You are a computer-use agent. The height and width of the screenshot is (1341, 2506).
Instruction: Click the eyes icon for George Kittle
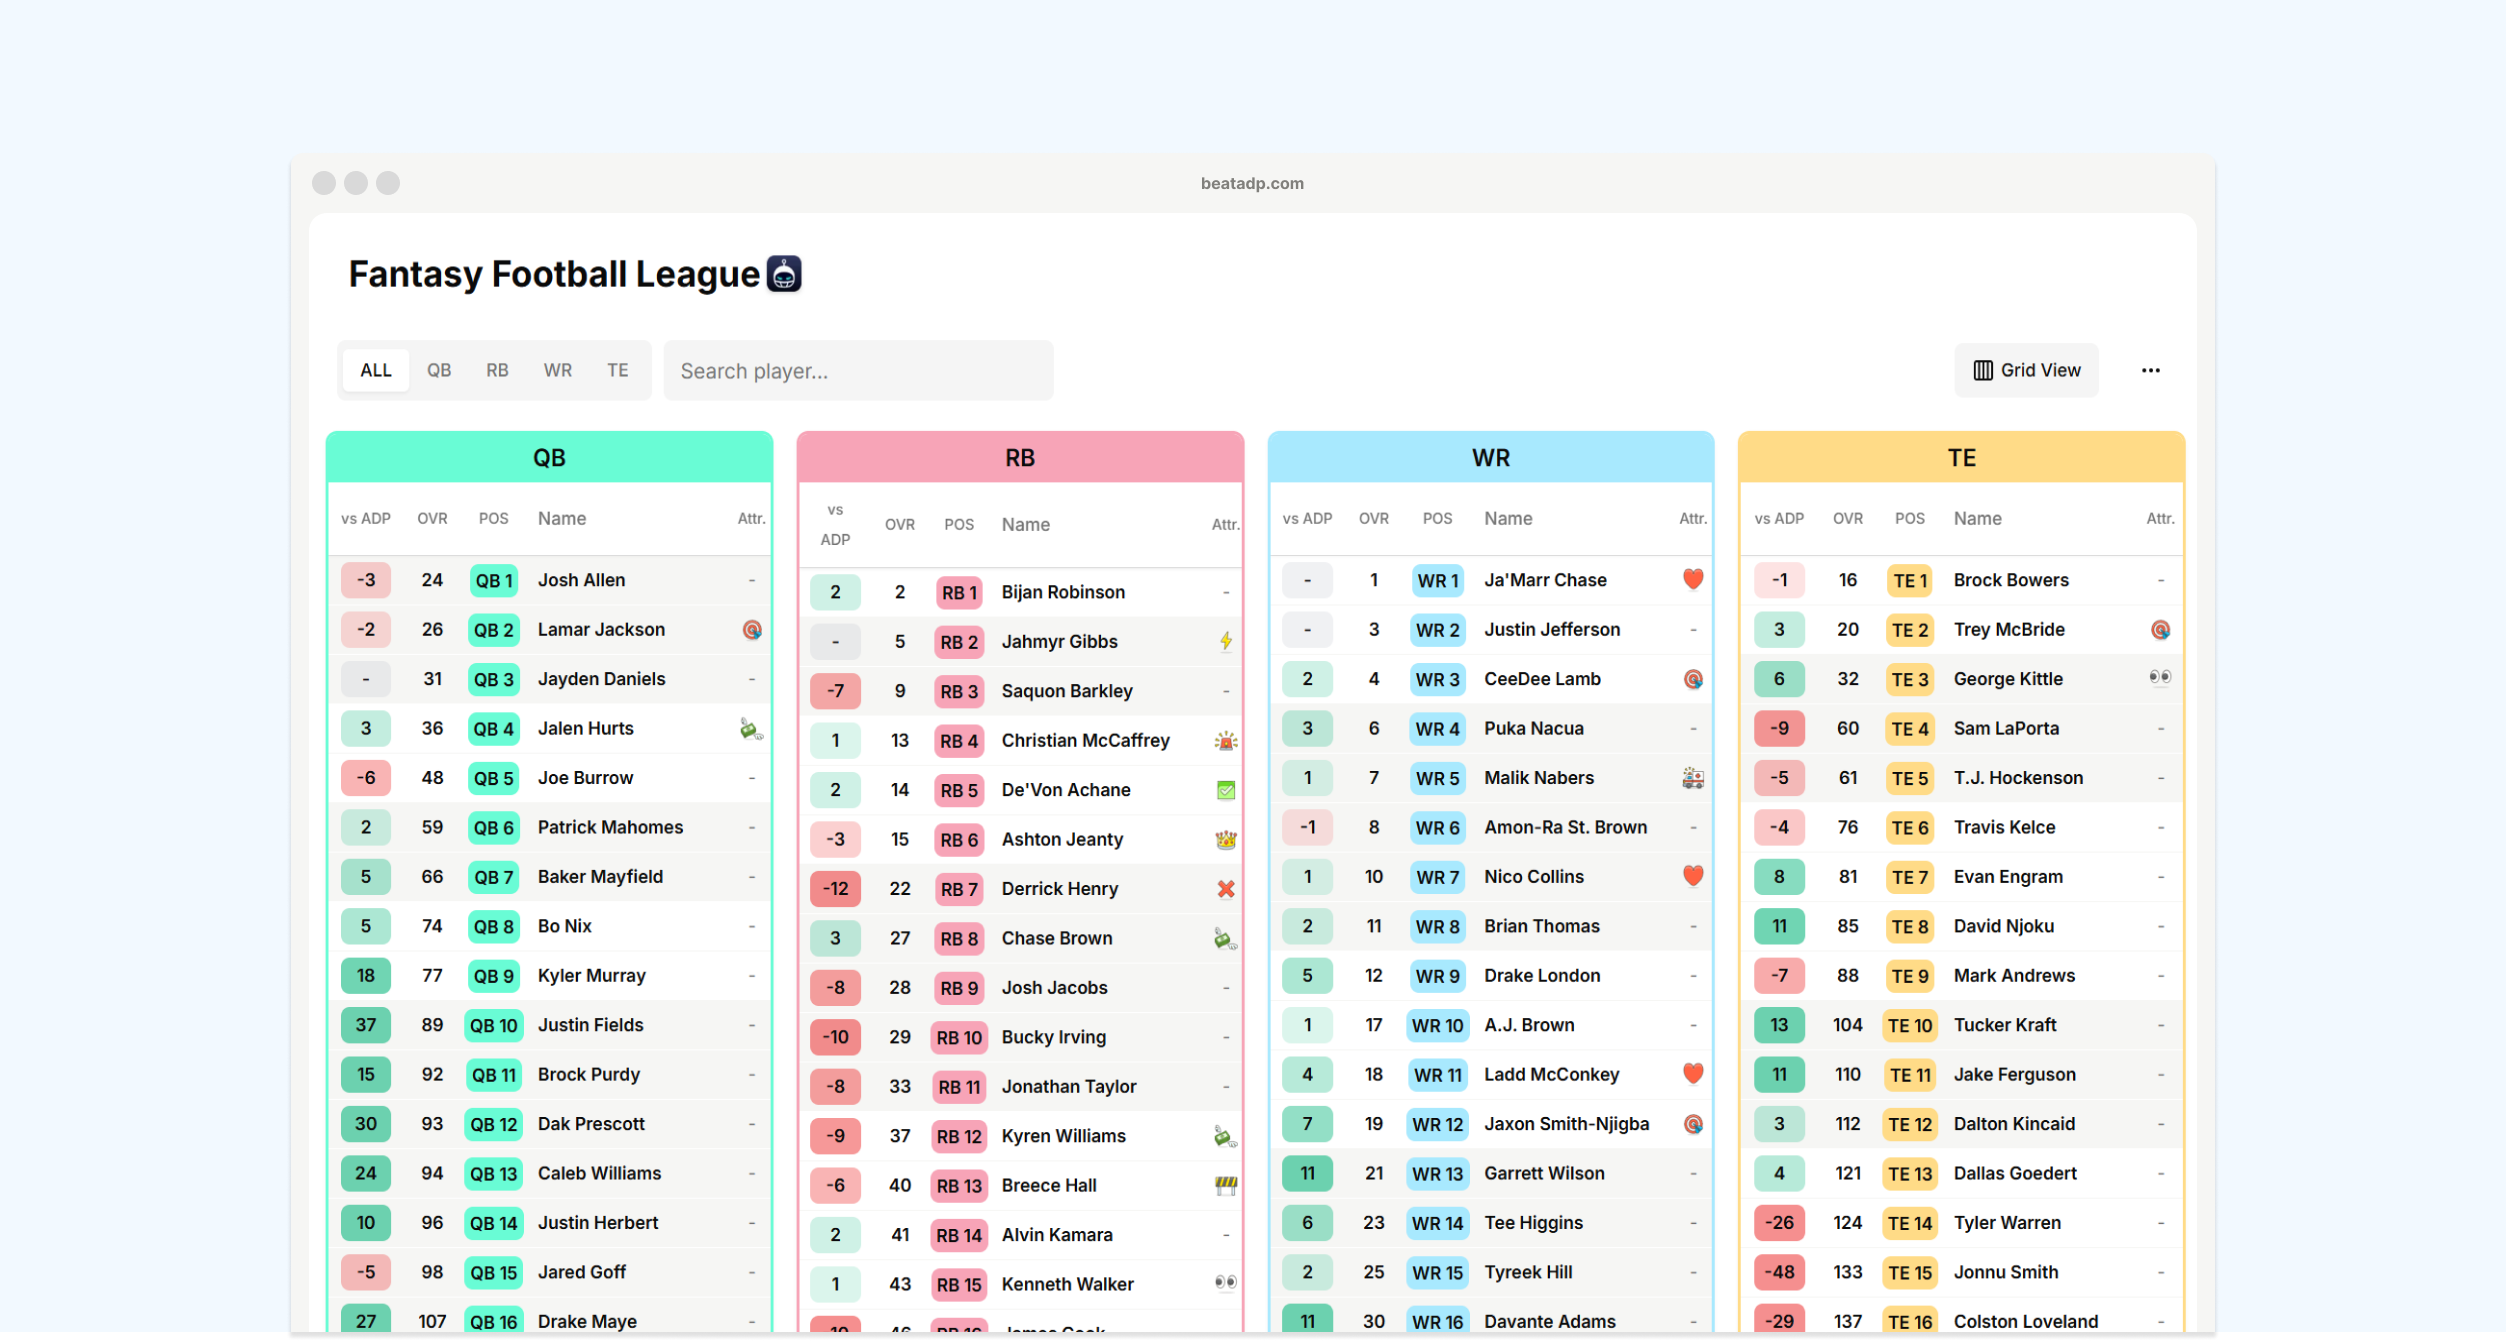[x=2159, y=678]
